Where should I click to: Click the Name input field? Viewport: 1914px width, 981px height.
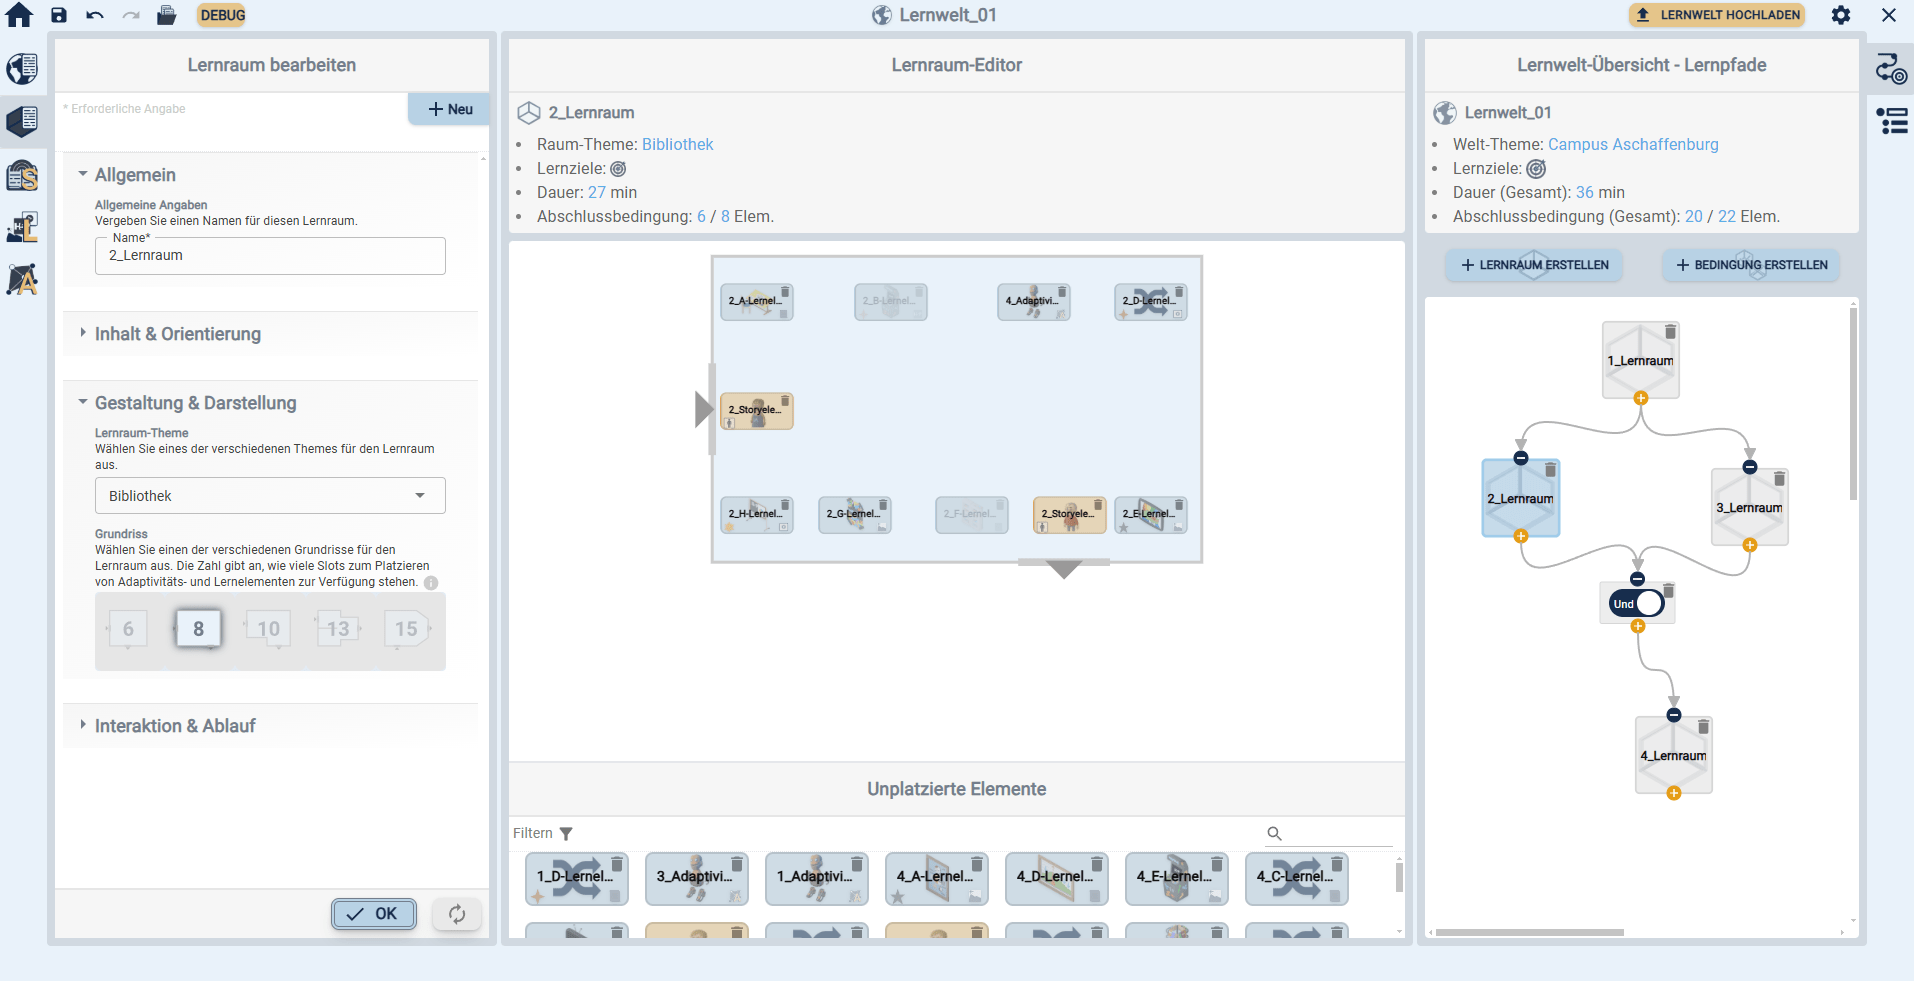(270, 256)
